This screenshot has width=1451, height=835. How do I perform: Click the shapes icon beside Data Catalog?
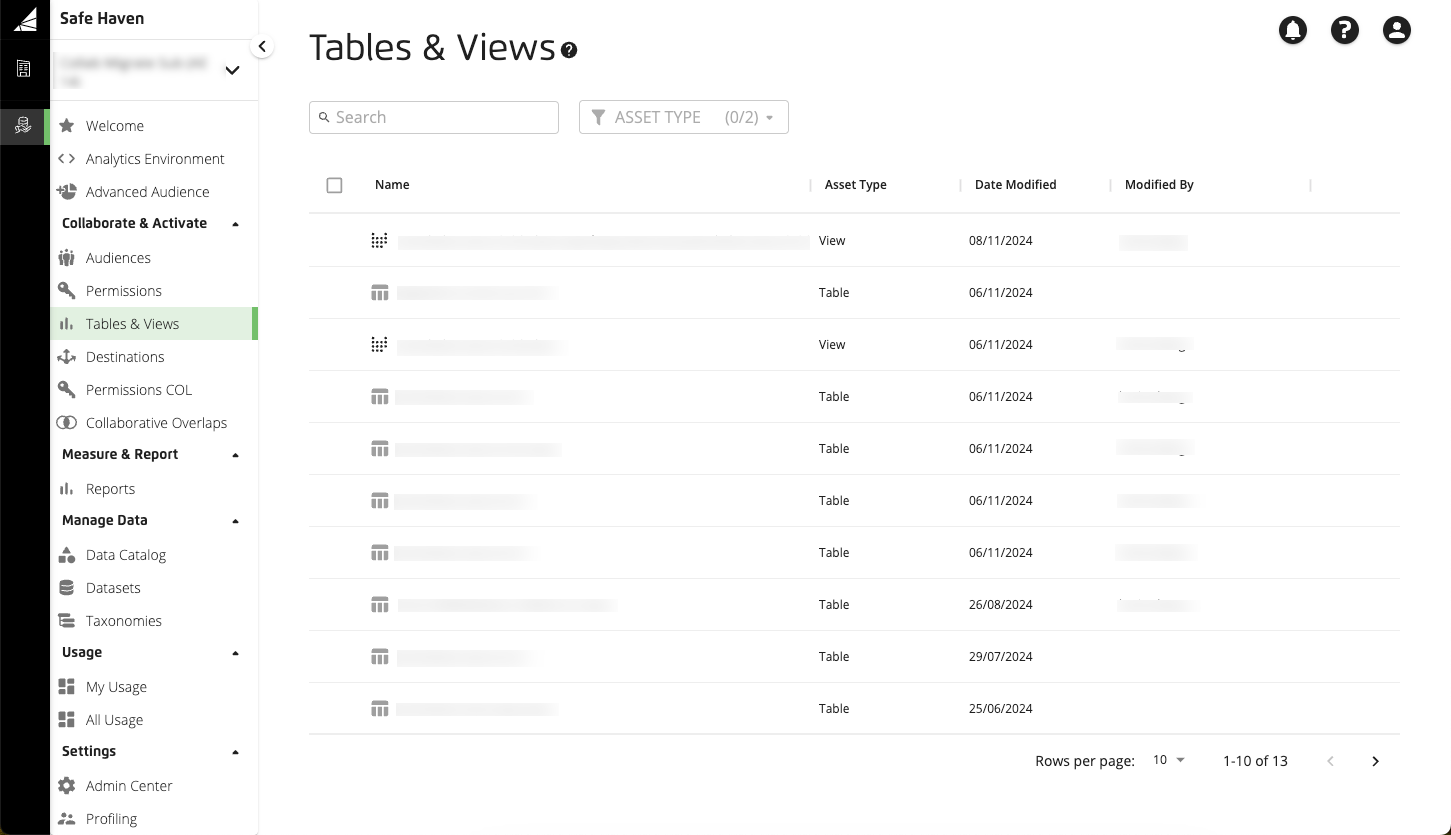tap(67, 555)
